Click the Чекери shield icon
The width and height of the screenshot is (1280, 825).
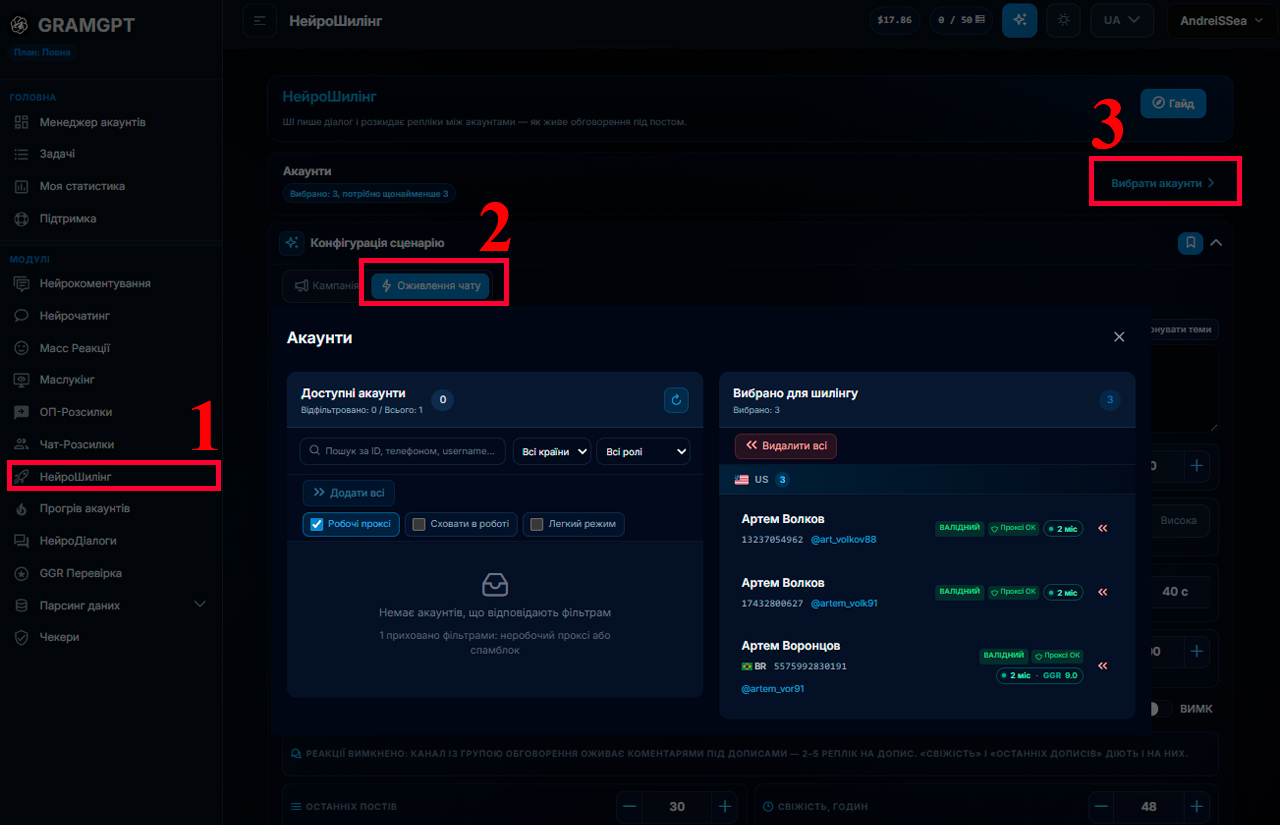click(x=21, y=637)
